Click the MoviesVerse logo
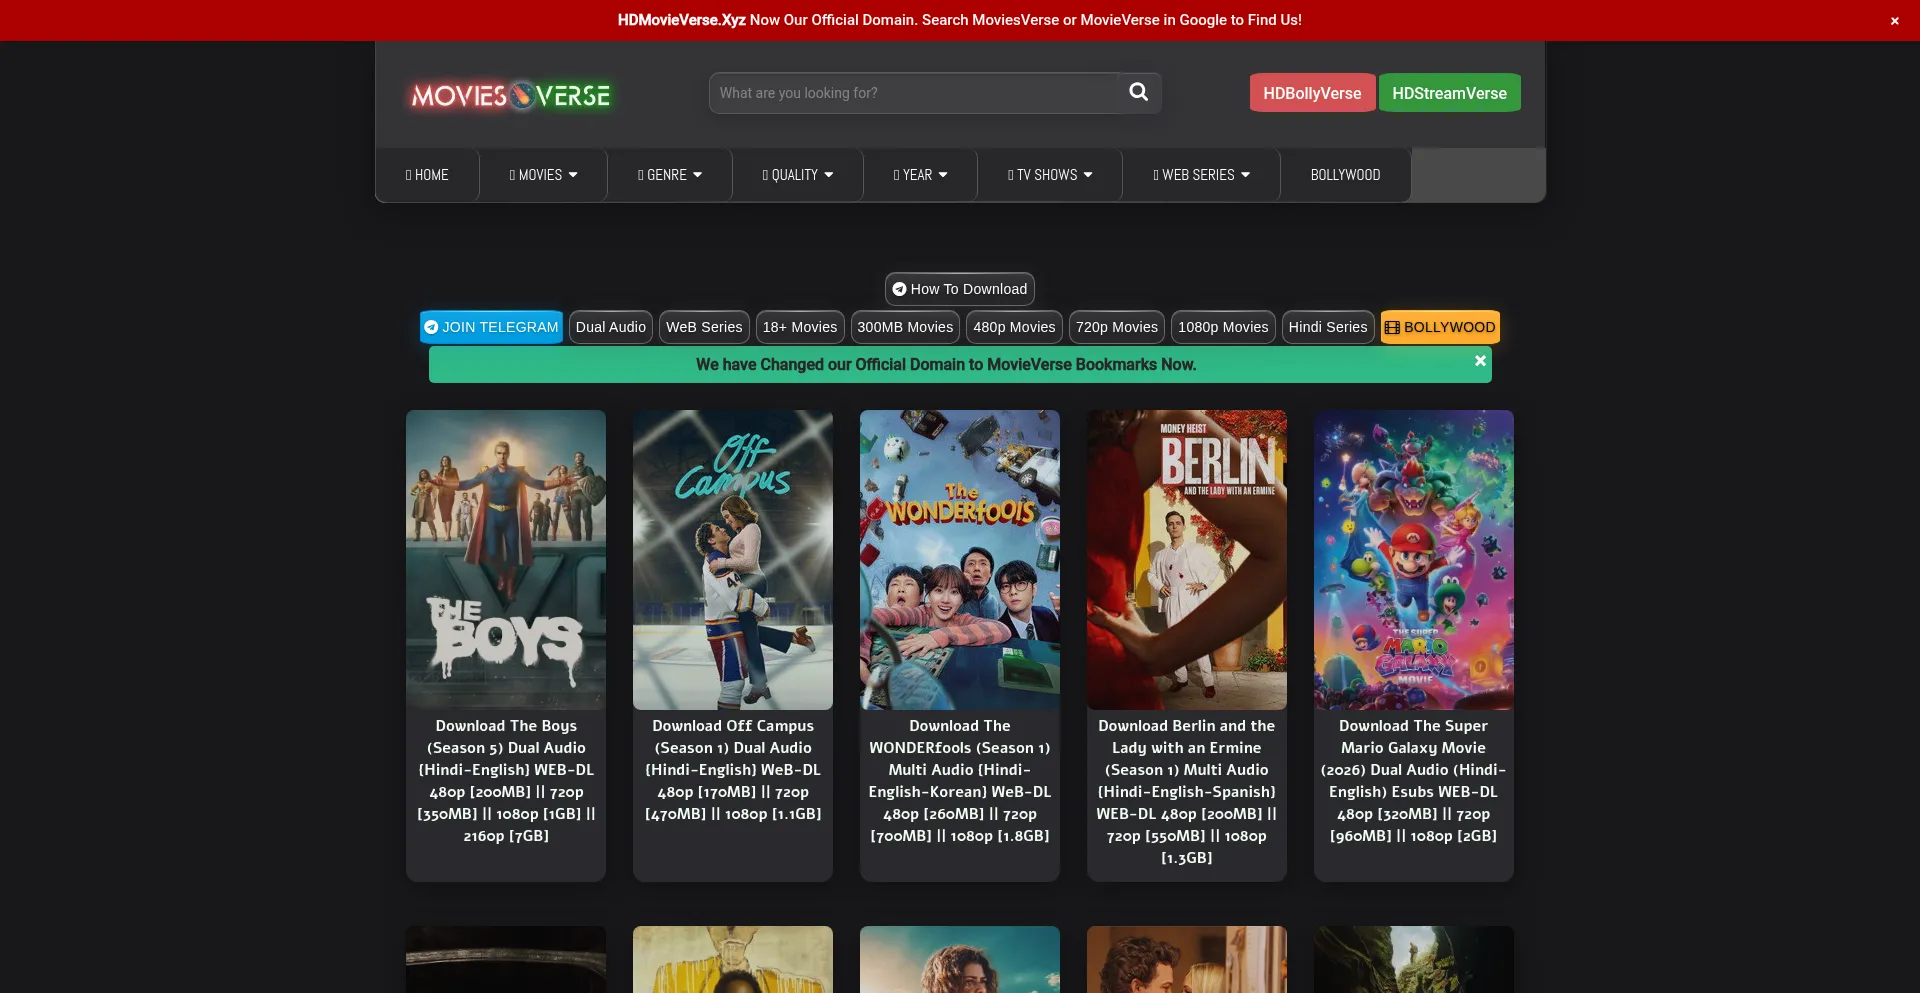 511,95
